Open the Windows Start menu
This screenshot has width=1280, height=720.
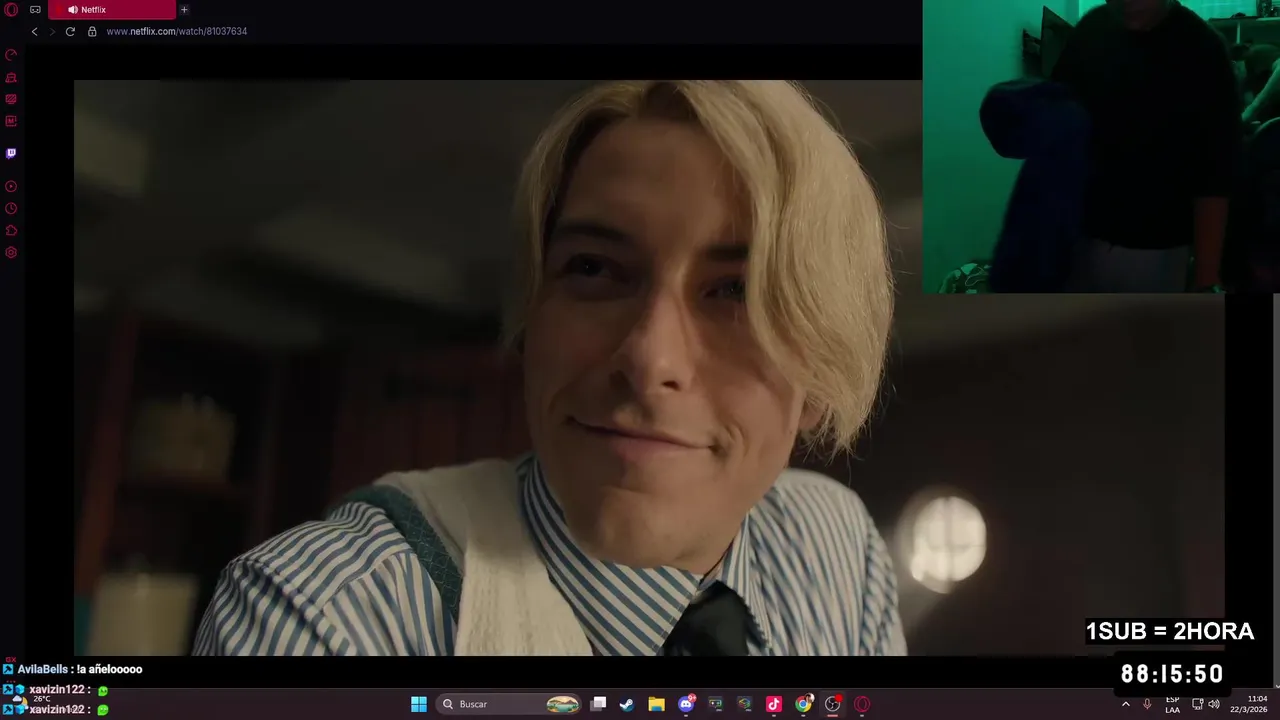point(419,704)
